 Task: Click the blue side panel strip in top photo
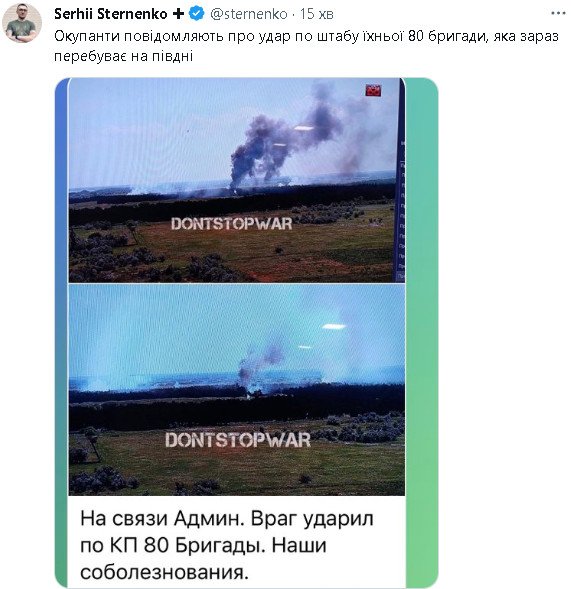[x=401, y=210]
